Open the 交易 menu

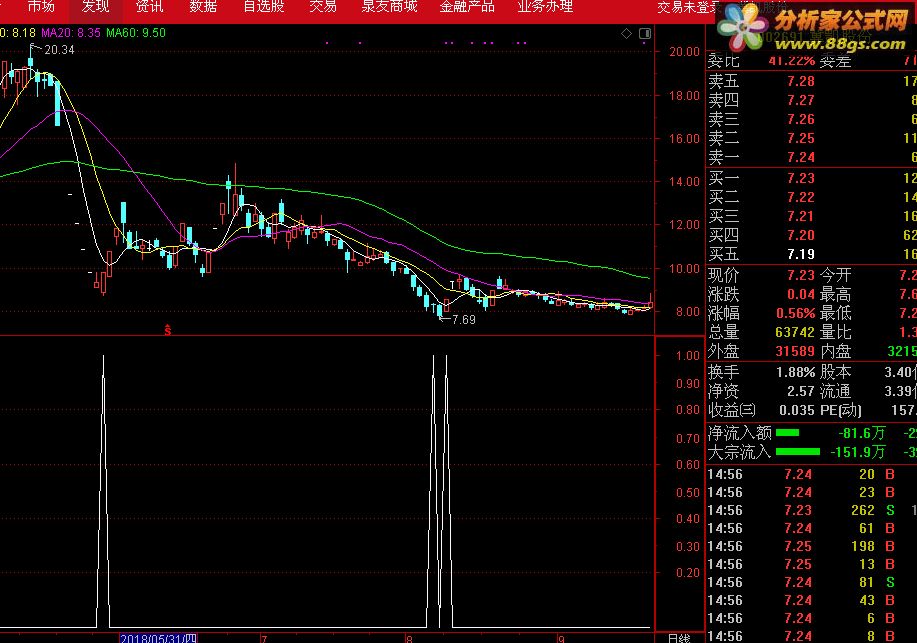323,7
